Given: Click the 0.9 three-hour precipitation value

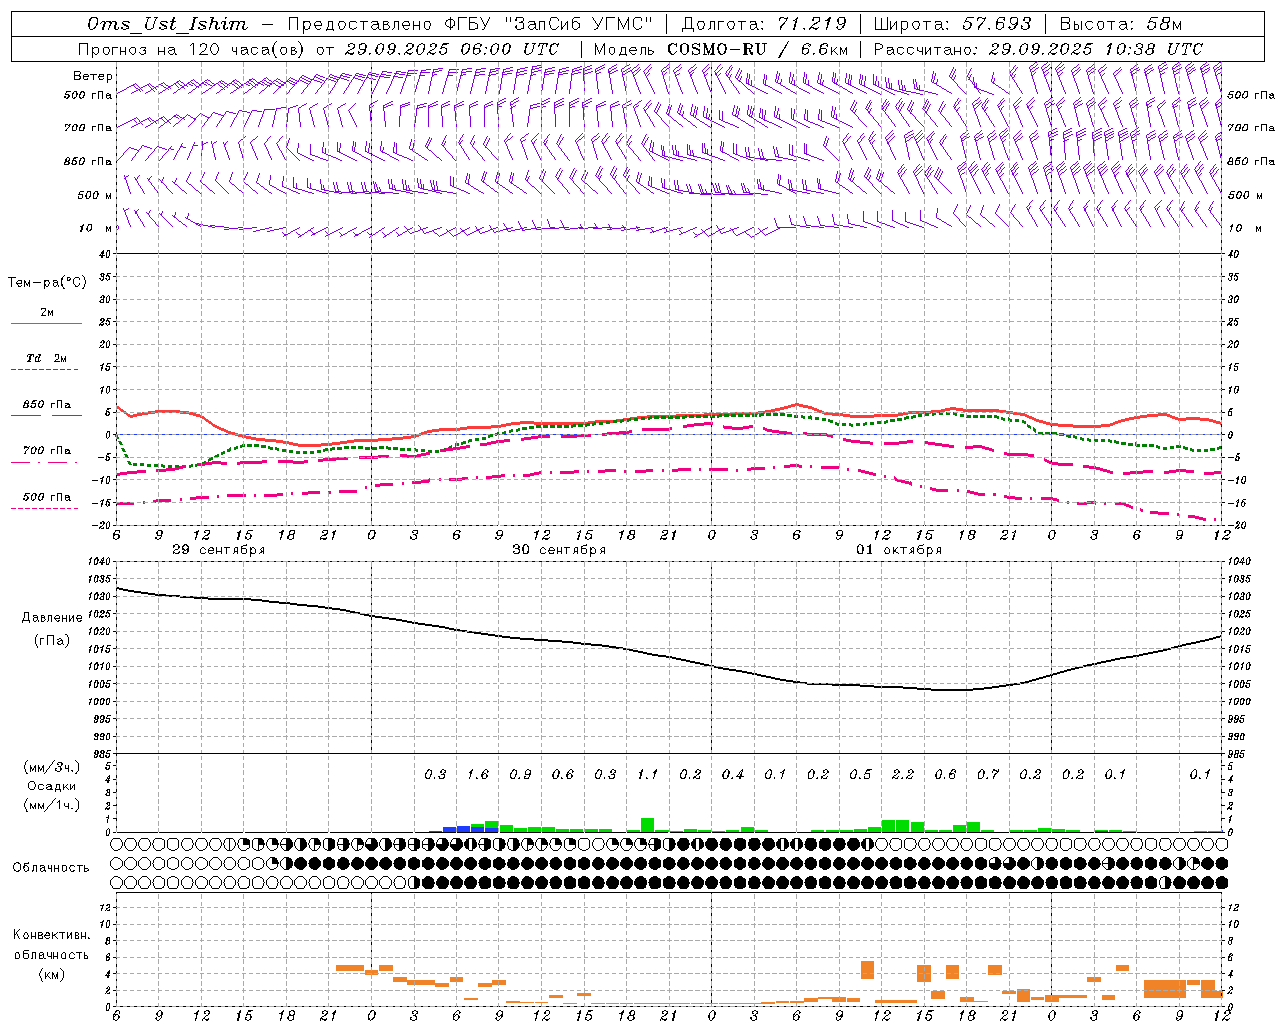Looking at the screenshot, I should [x=520, y=775].
